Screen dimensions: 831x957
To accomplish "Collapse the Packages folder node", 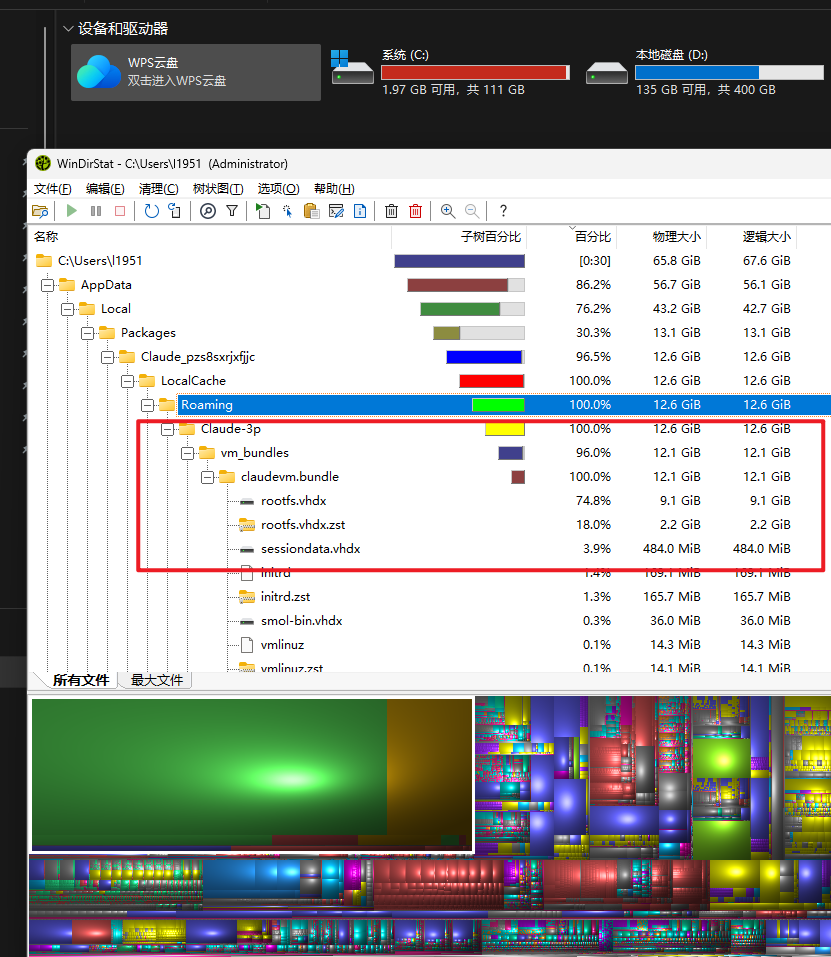I will 88,333.
